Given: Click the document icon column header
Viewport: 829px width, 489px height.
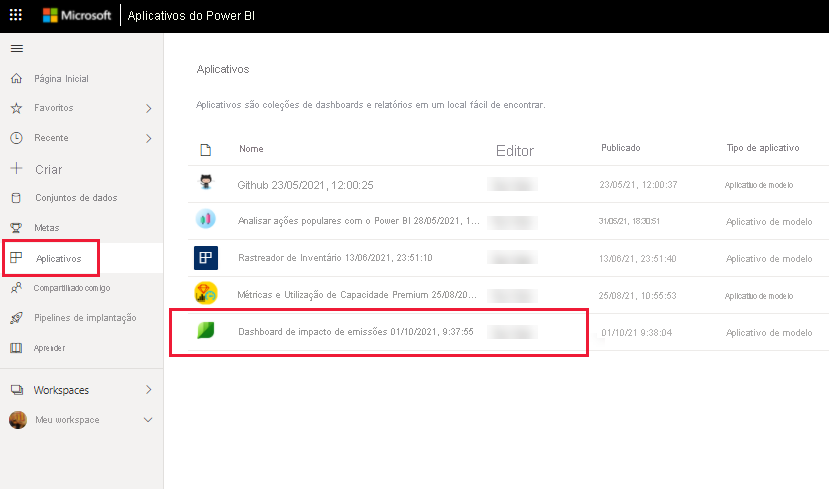Looking at the screenshot, I should click(206, 150).
